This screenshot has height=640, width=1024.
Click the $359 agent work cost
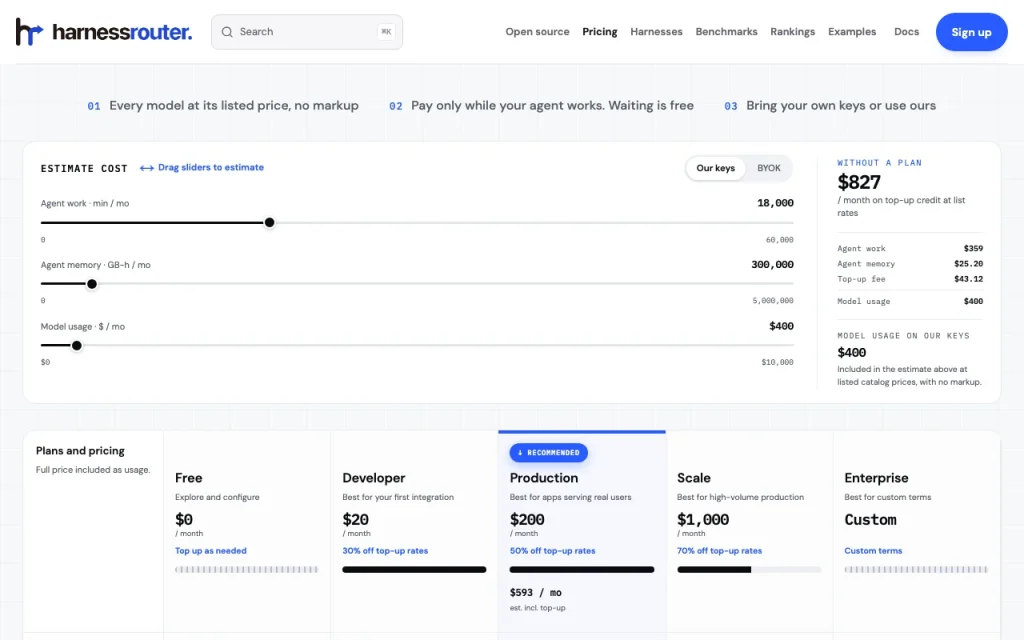point(973,248)
